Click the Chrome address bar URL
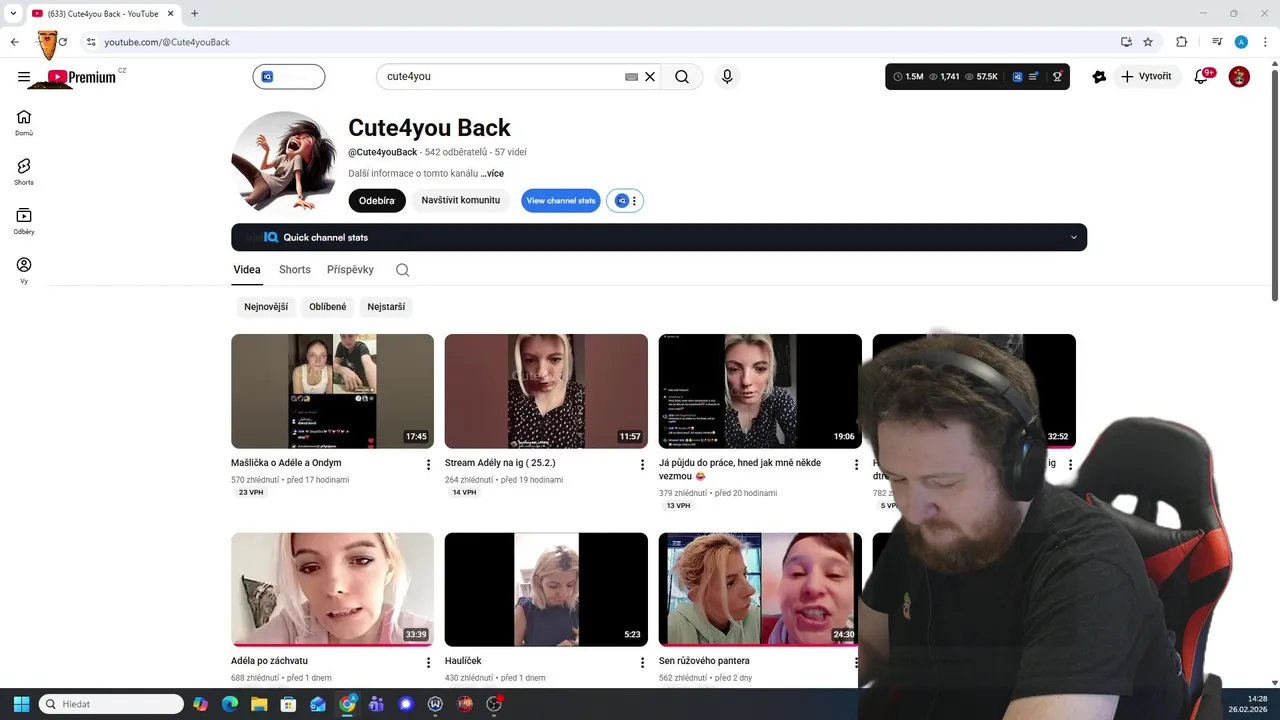This screenshot has width=1280, height=720. [167, 42]
